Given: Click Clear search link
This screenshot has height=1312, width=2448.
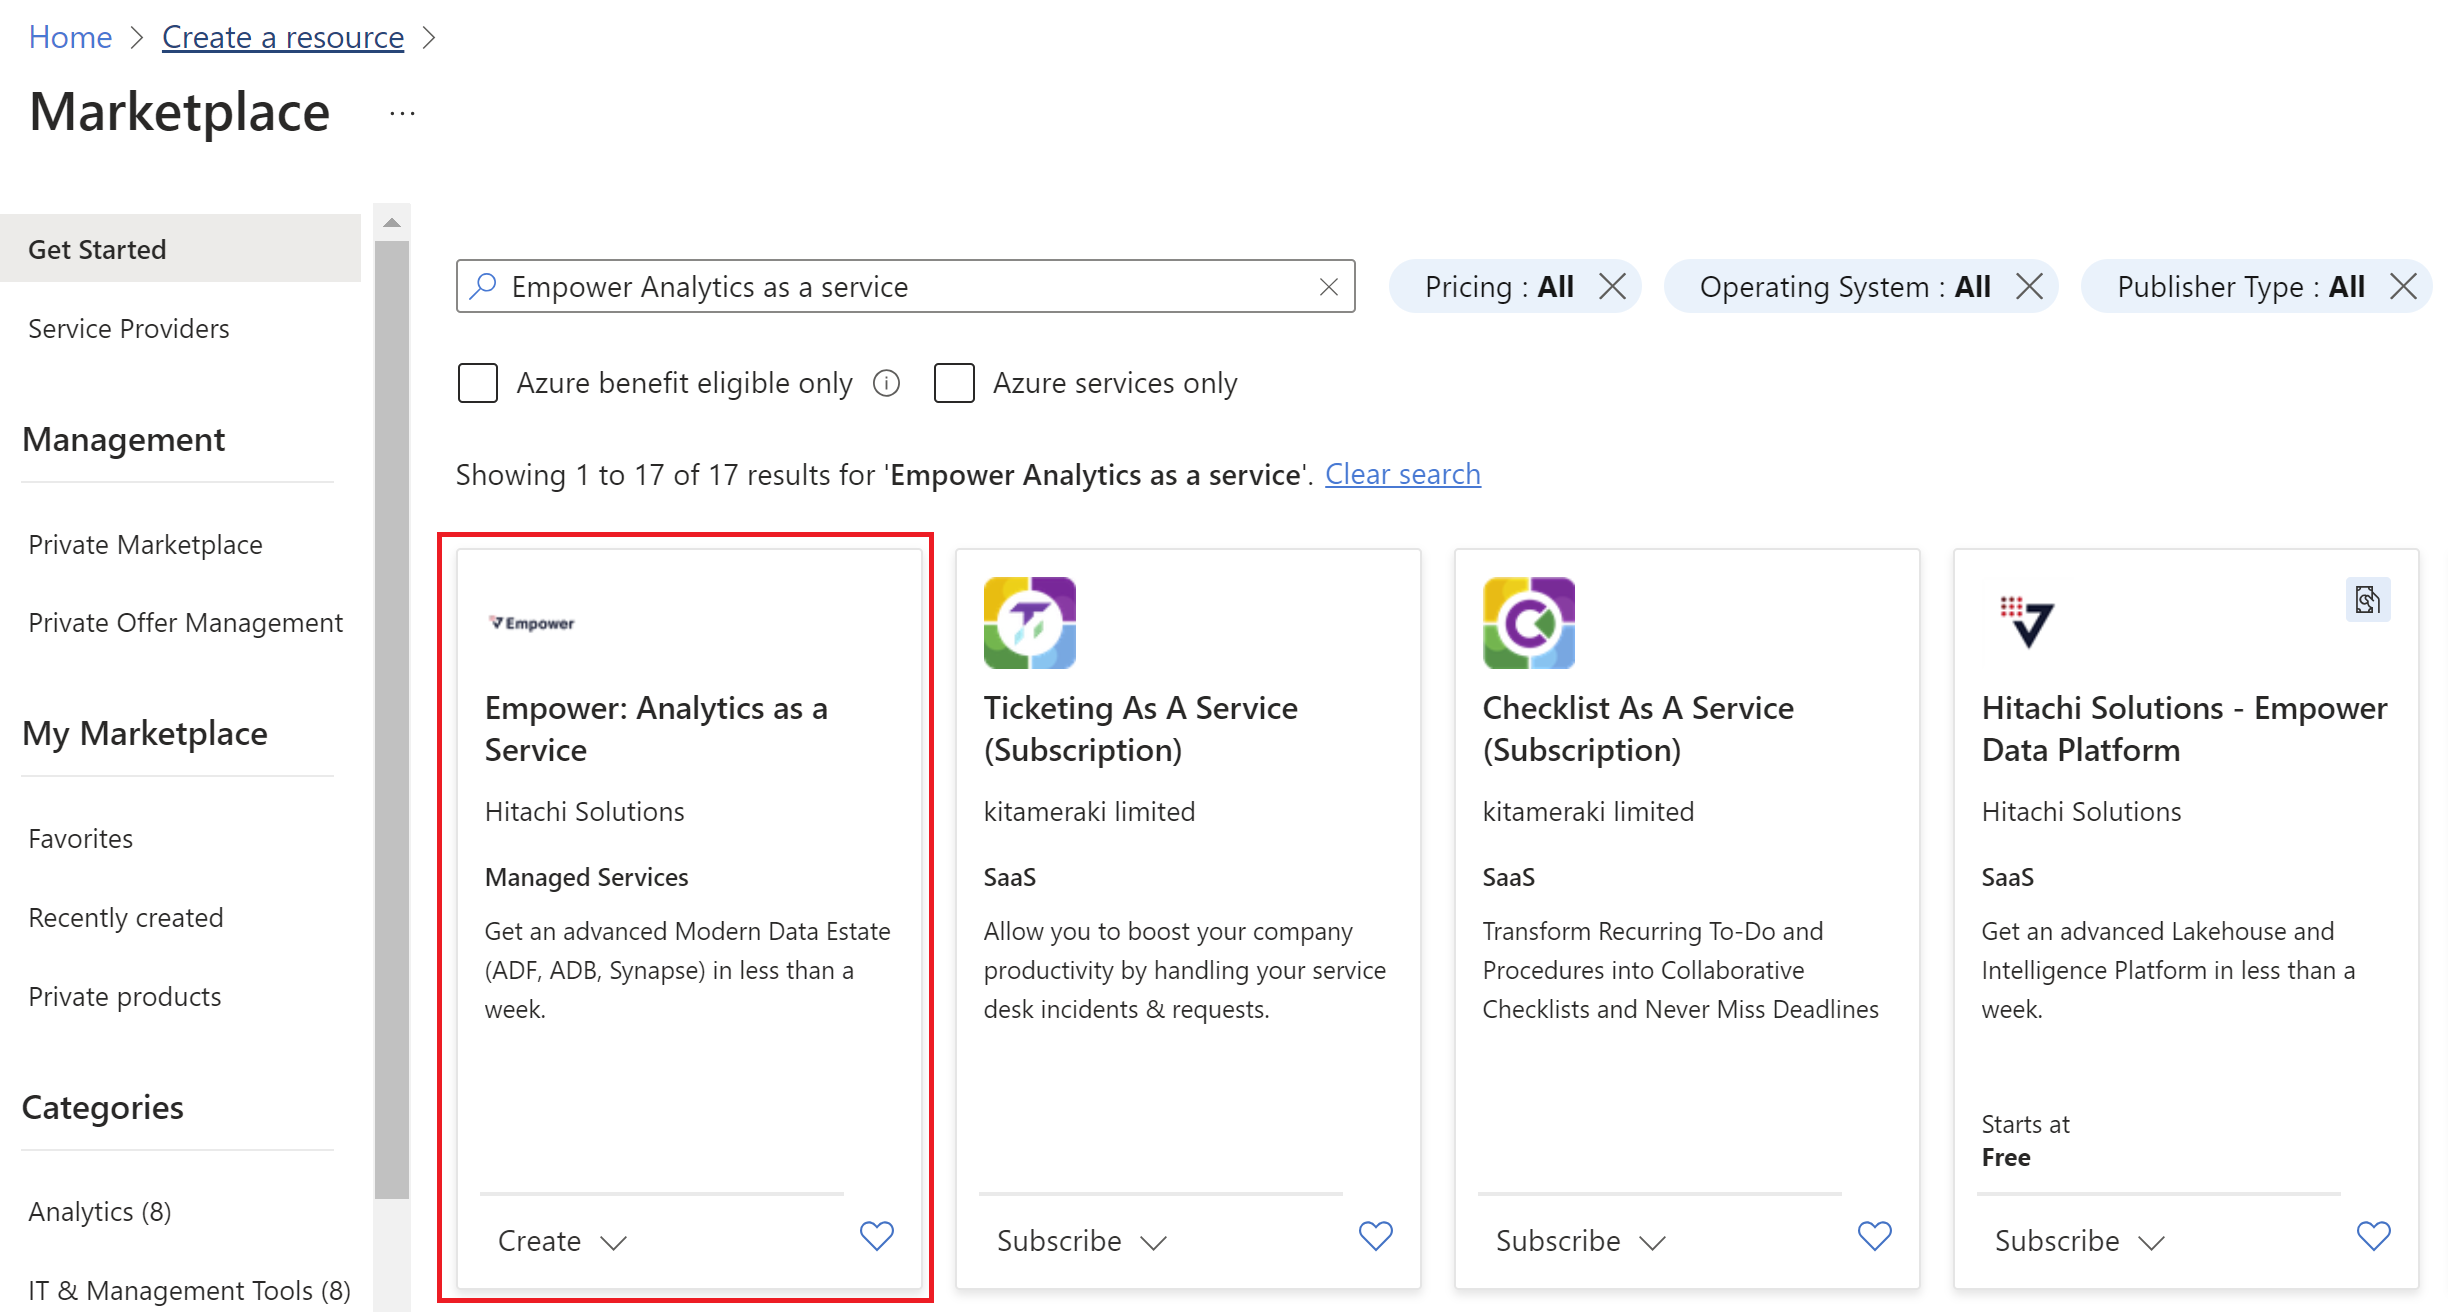Looking at the screenshot, I should pyautogui.click(x=1402, y=474).
